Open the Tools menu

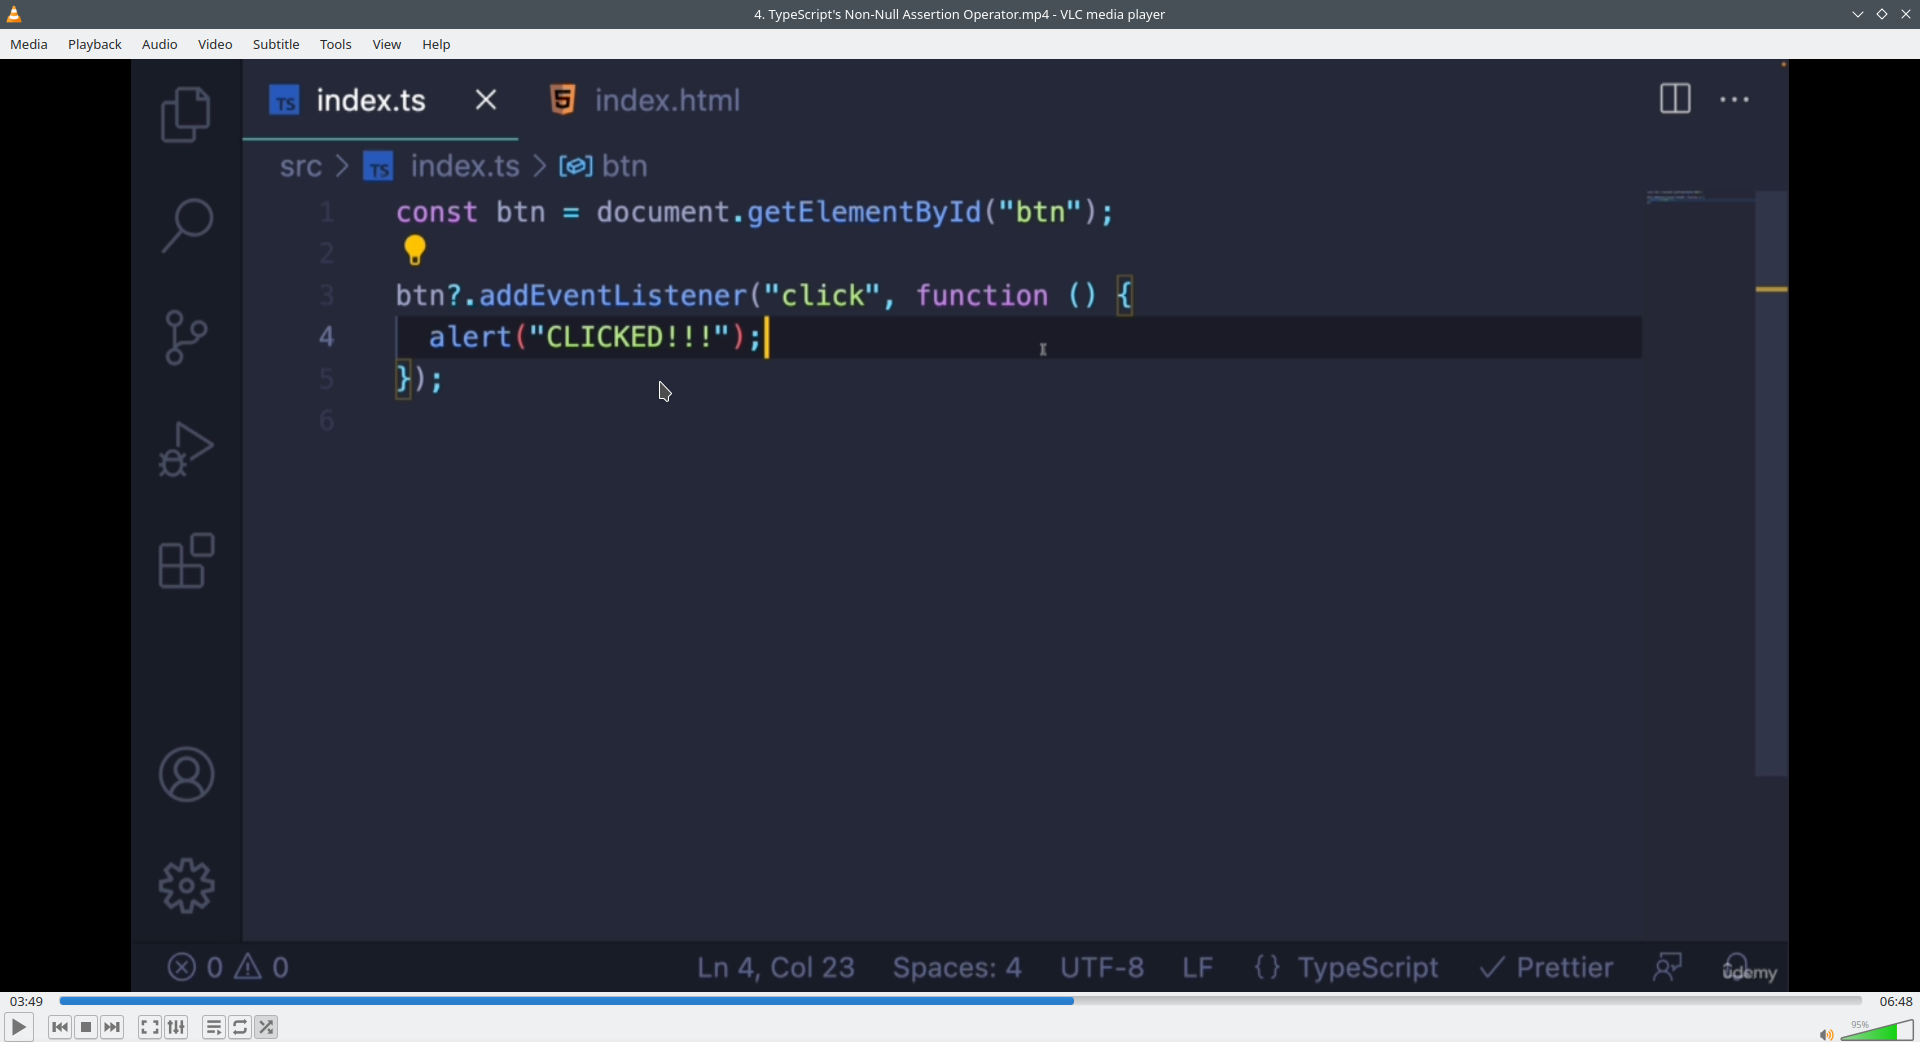coord(336,45)
